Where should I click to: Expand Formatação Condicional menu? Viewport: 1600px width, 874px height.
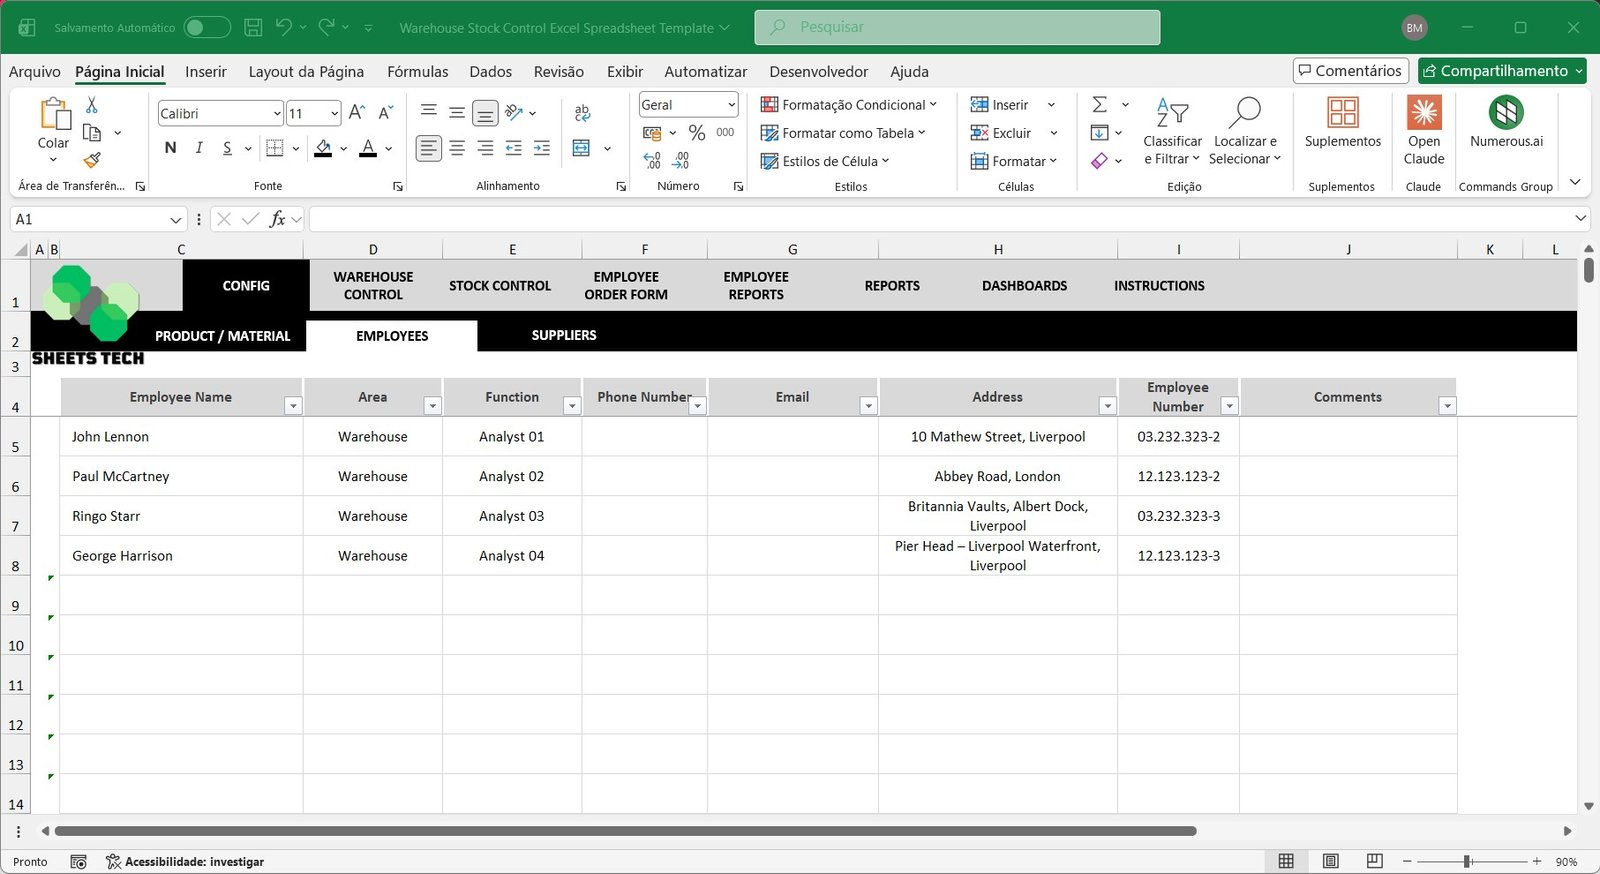click(849, 104)
